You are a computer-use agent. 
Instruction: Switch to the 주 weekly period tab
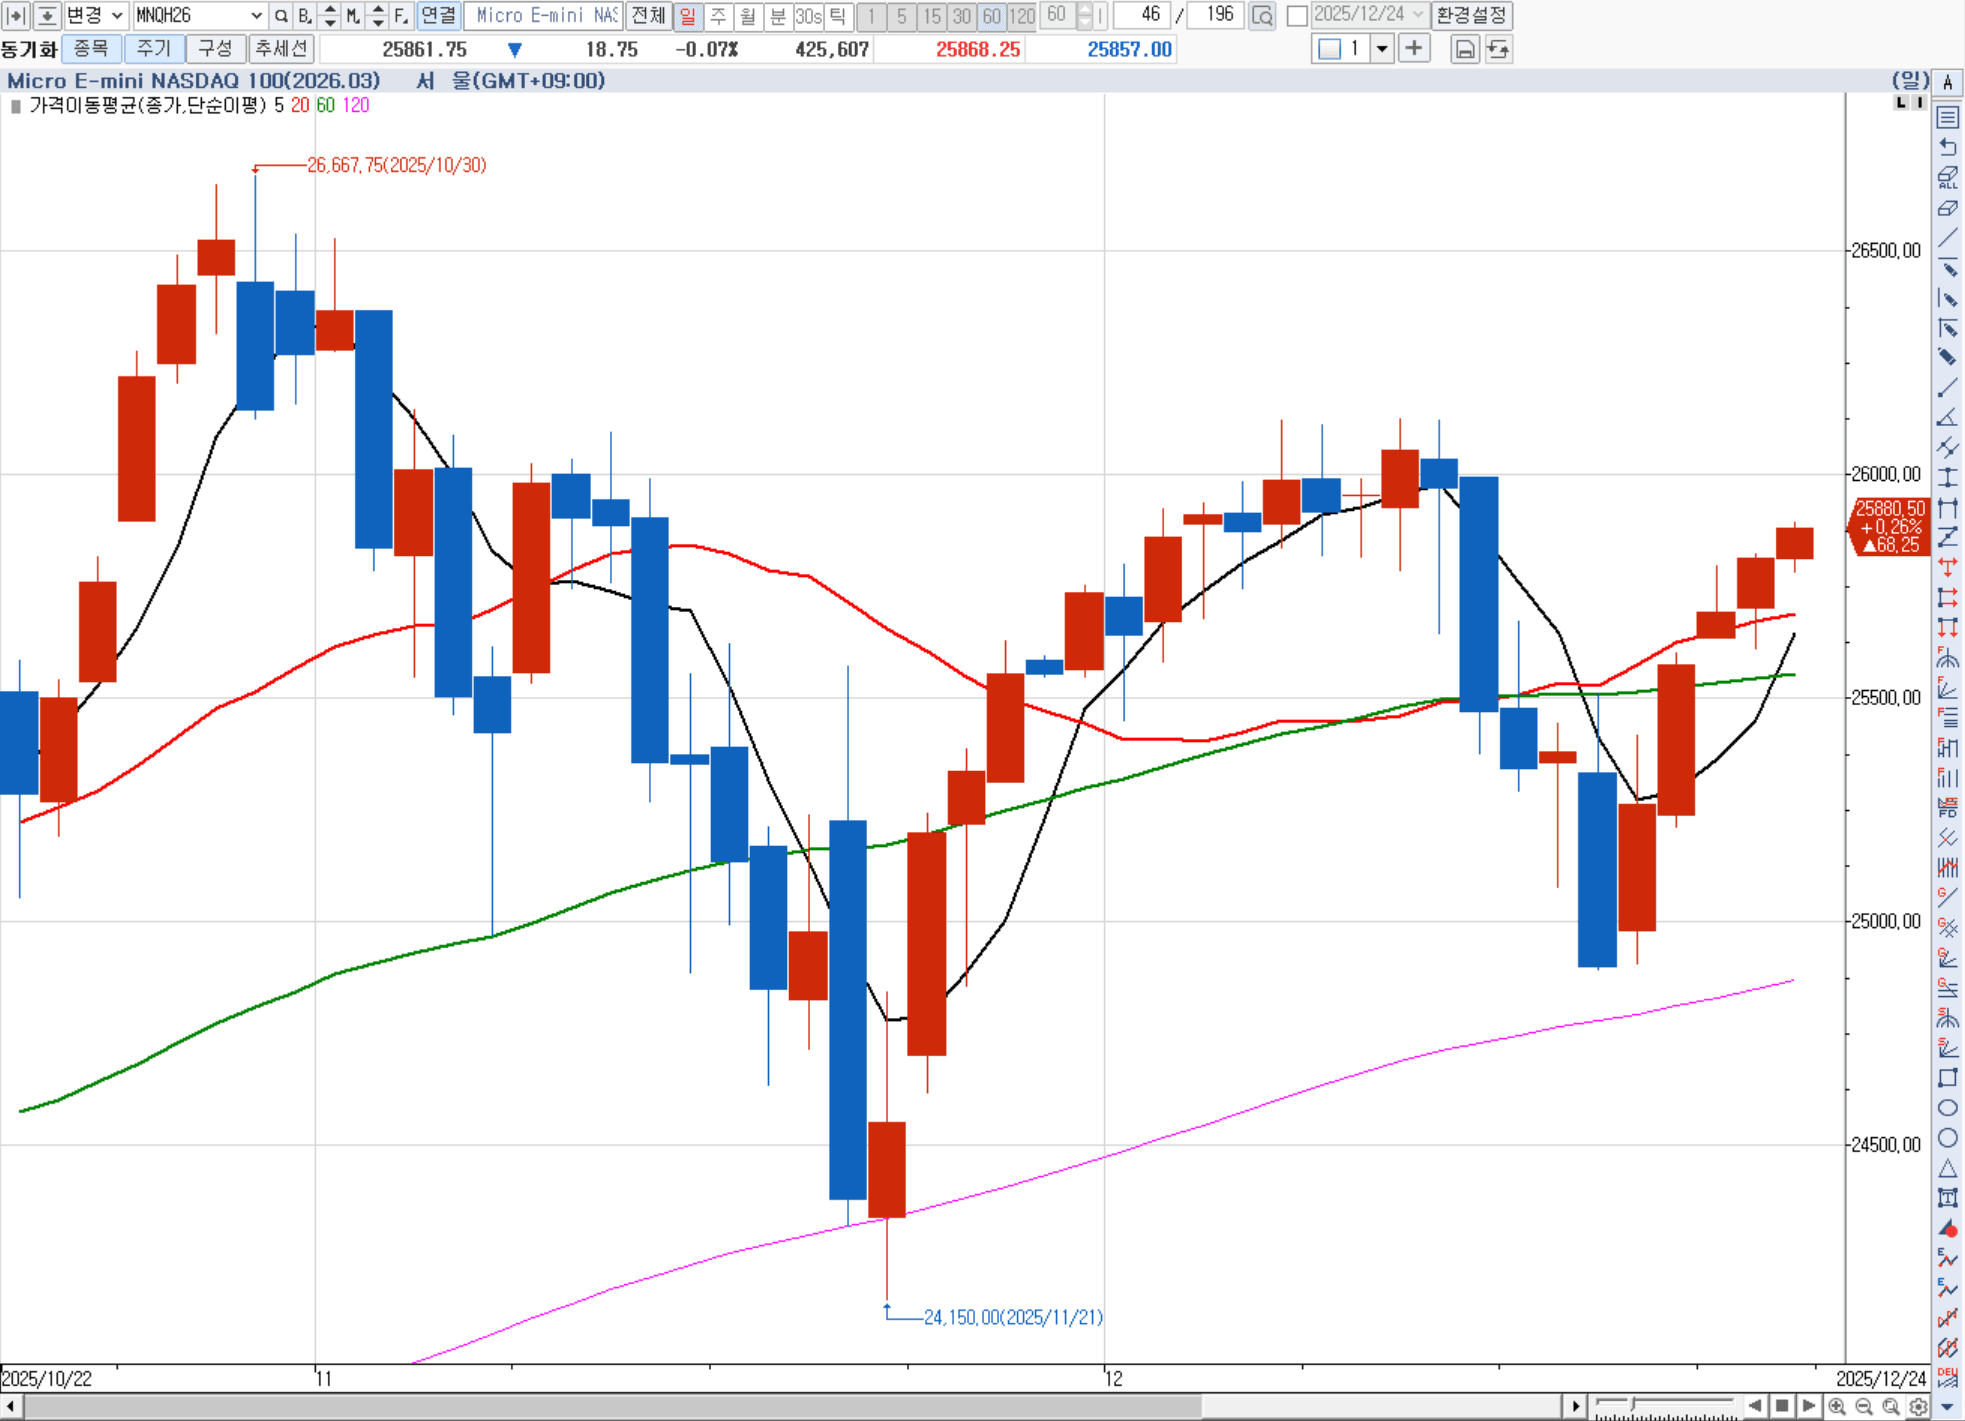[718, 15]
